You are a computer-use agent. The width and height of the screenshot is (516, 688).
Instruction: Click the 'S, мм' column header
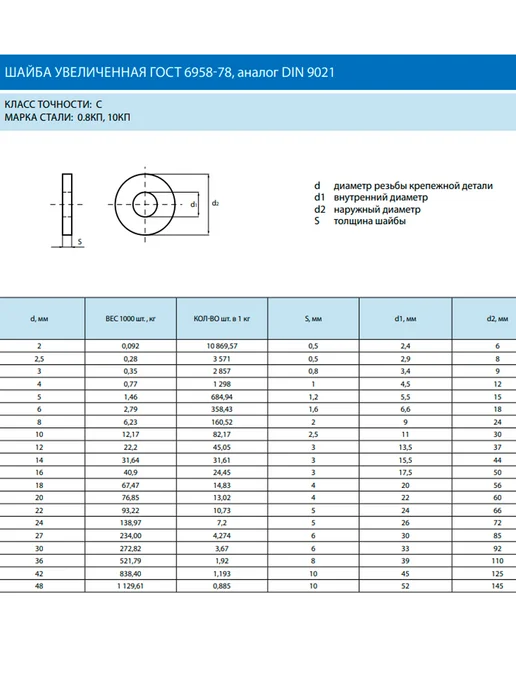coord(313,319)
